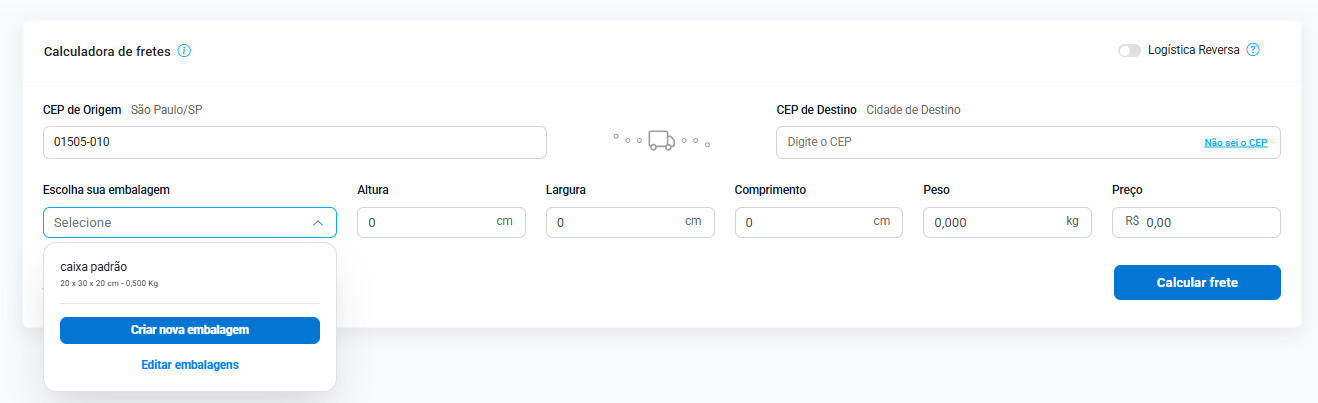Click the delivery truck icon
This screenshot has height=403, width=1318.
[661, 141]
